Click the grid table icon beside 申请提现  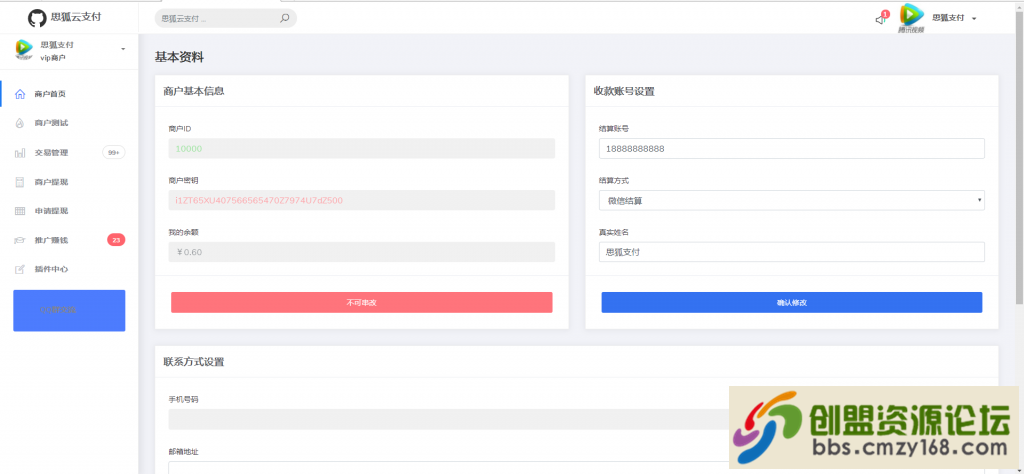(x=20, y=211)
